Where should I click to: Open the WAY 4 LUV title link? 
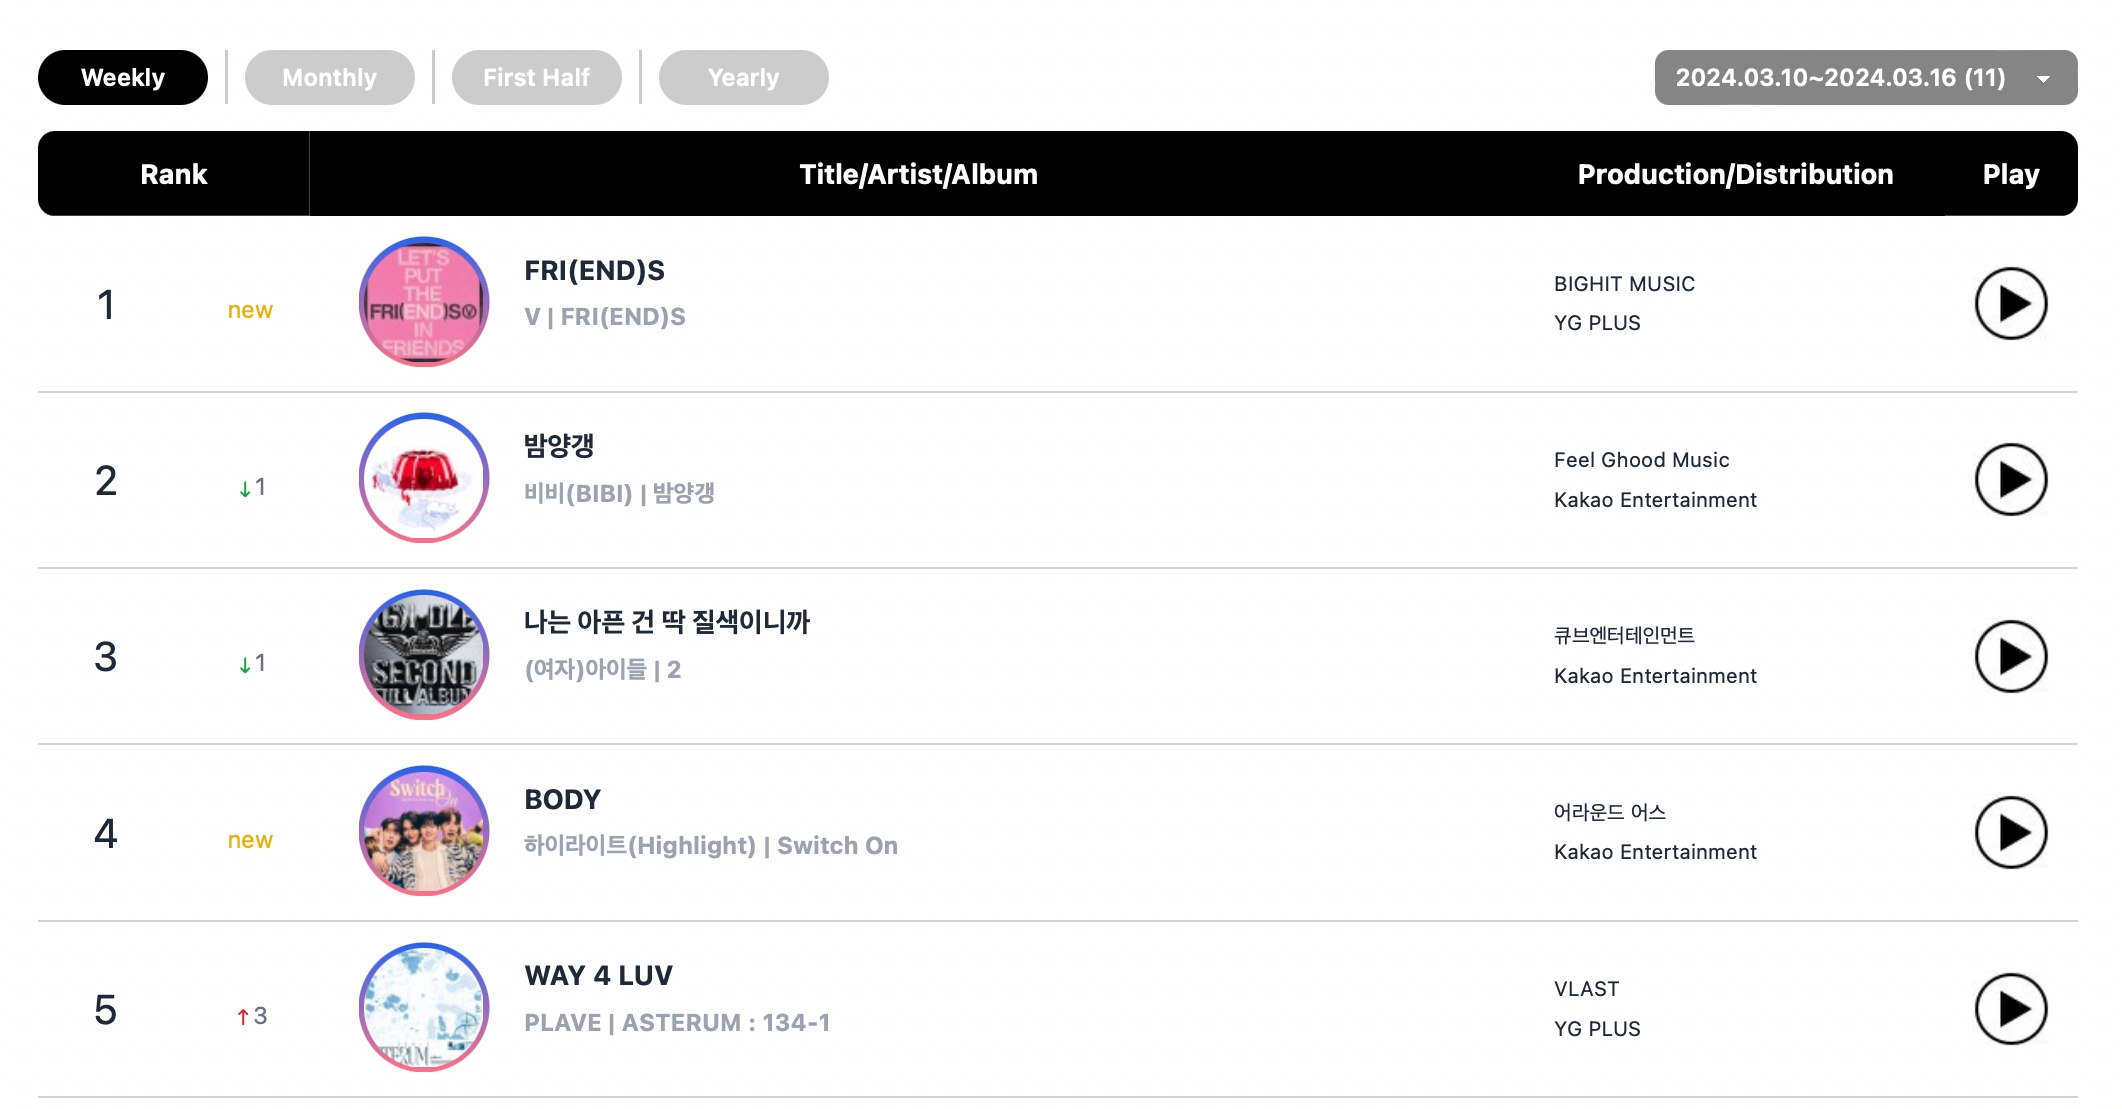598,976
